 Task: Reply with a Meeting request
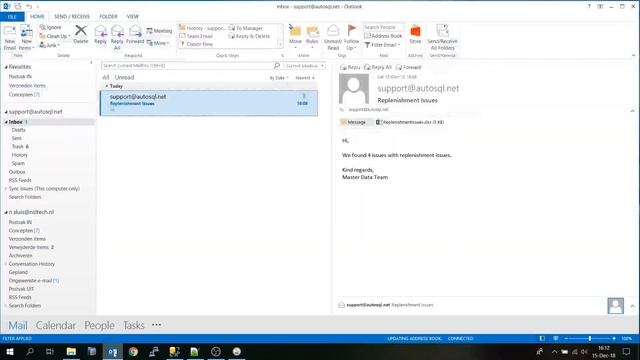tap(159, 31)
